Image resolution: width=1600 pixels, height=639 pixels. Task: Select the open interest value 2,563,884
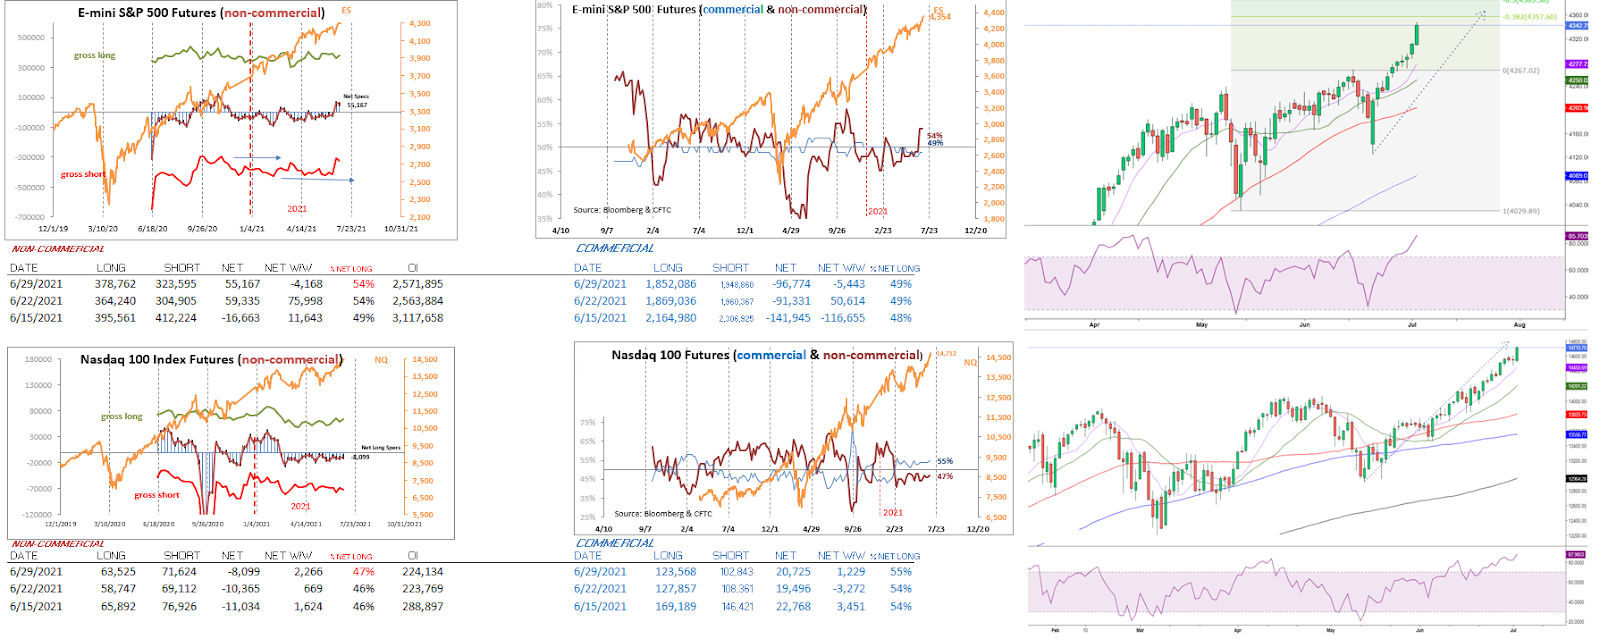click(x=418, y=301)
